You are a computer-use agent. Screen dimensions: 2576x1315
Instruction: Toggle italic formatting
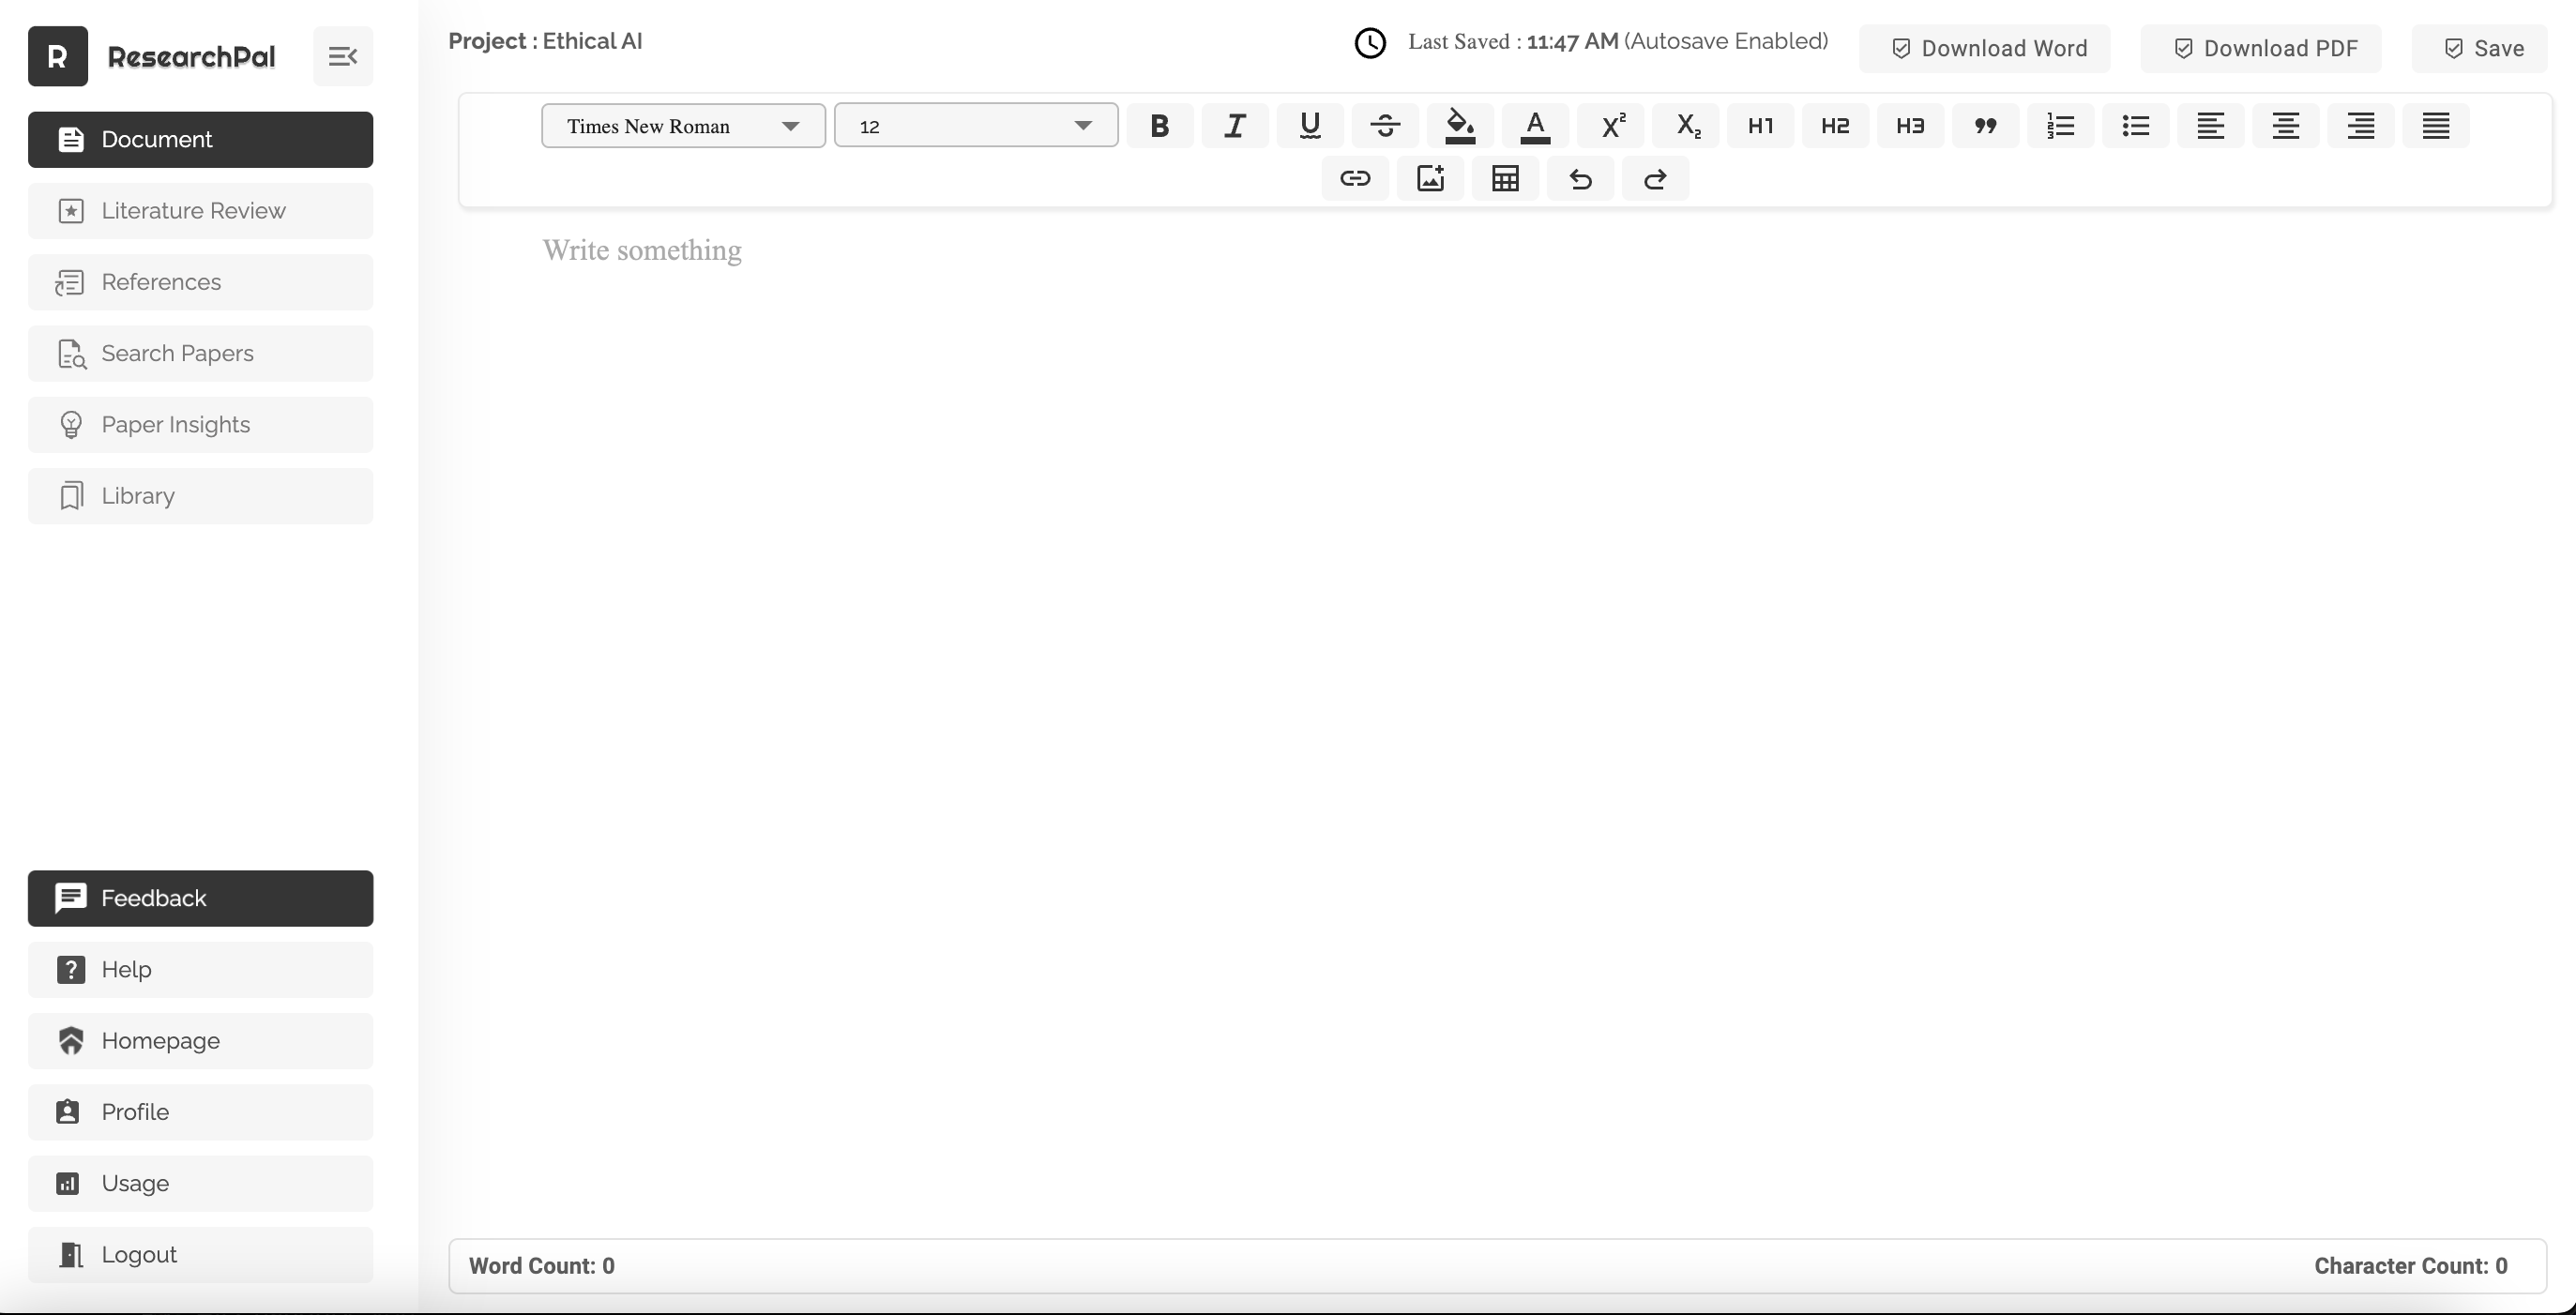click(1235, 126)
